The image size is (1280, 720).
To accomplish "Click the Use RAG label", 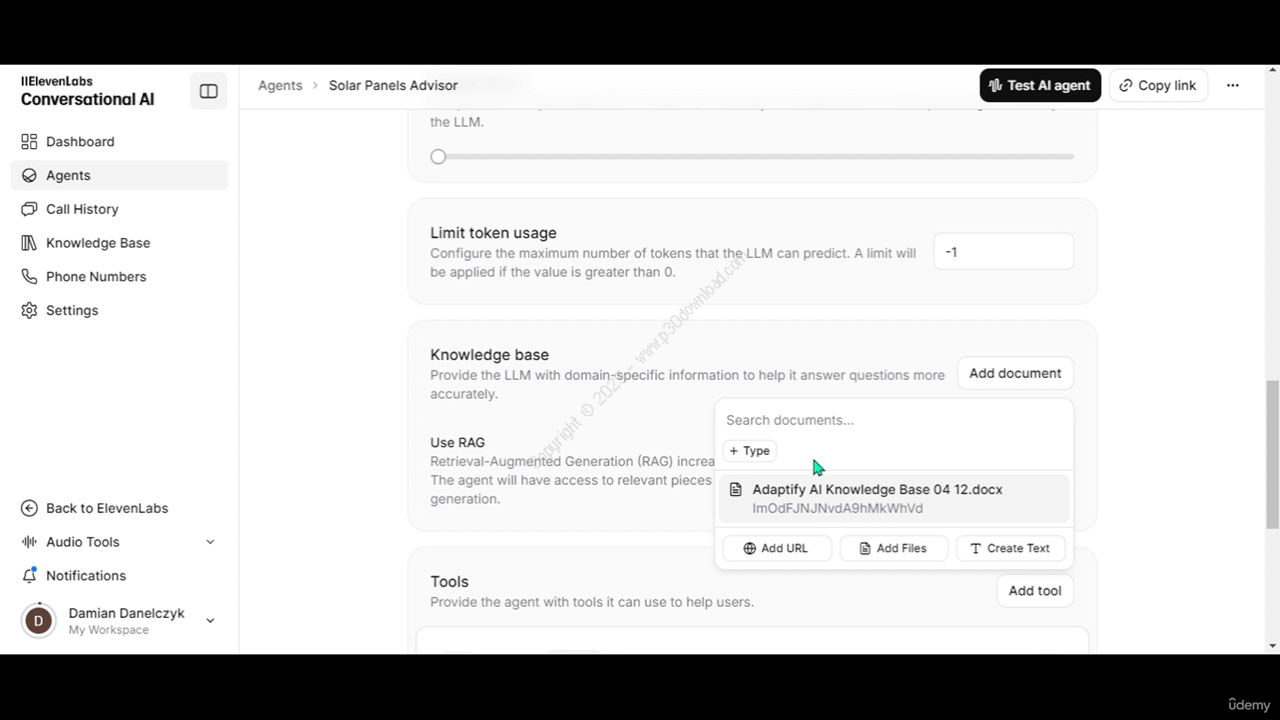I will 457,442.
